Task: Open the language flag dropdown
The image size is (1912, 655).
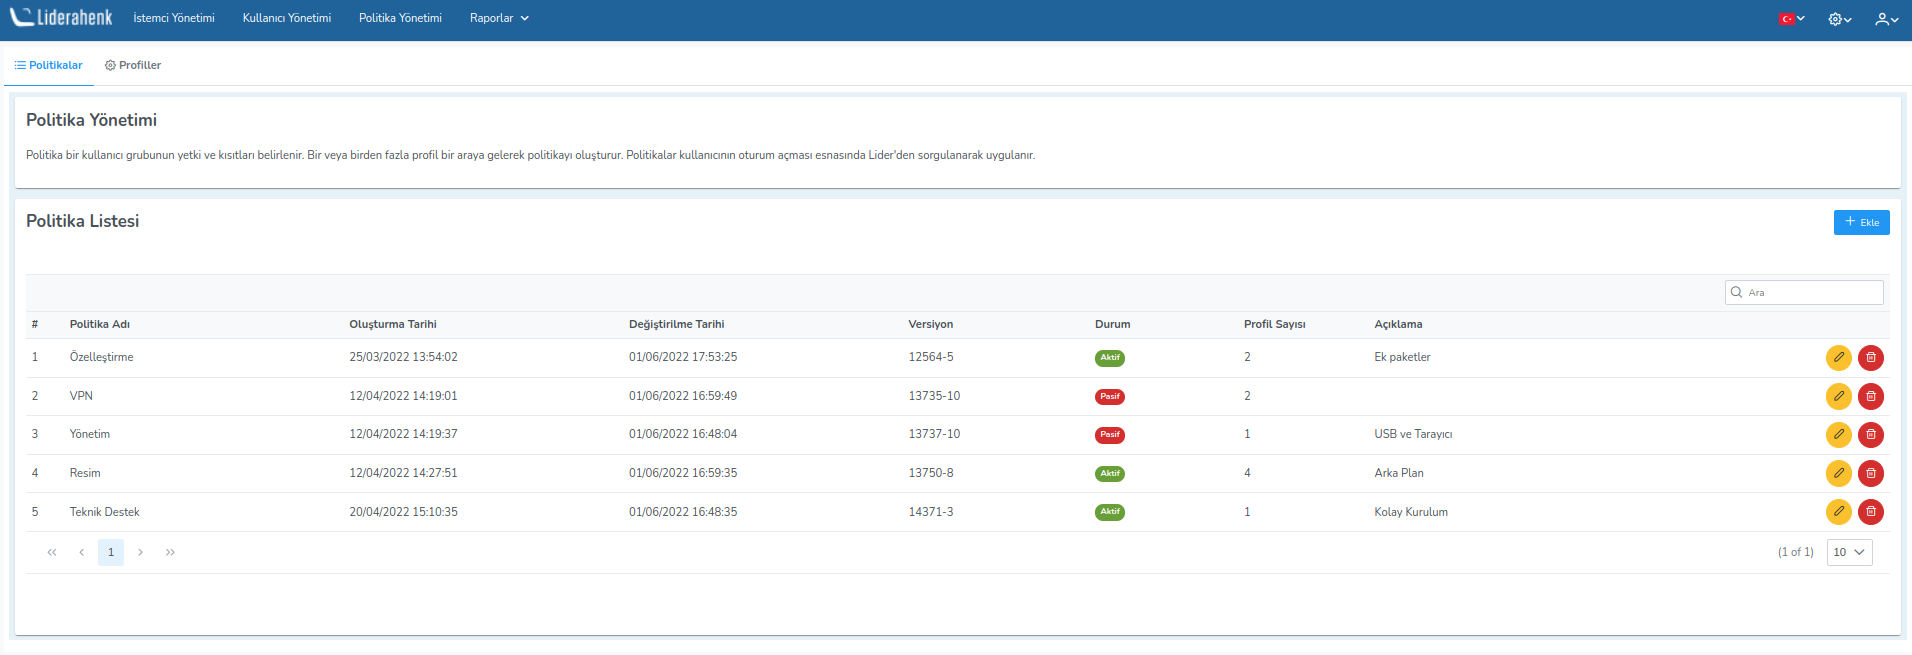Action: 1791,19
